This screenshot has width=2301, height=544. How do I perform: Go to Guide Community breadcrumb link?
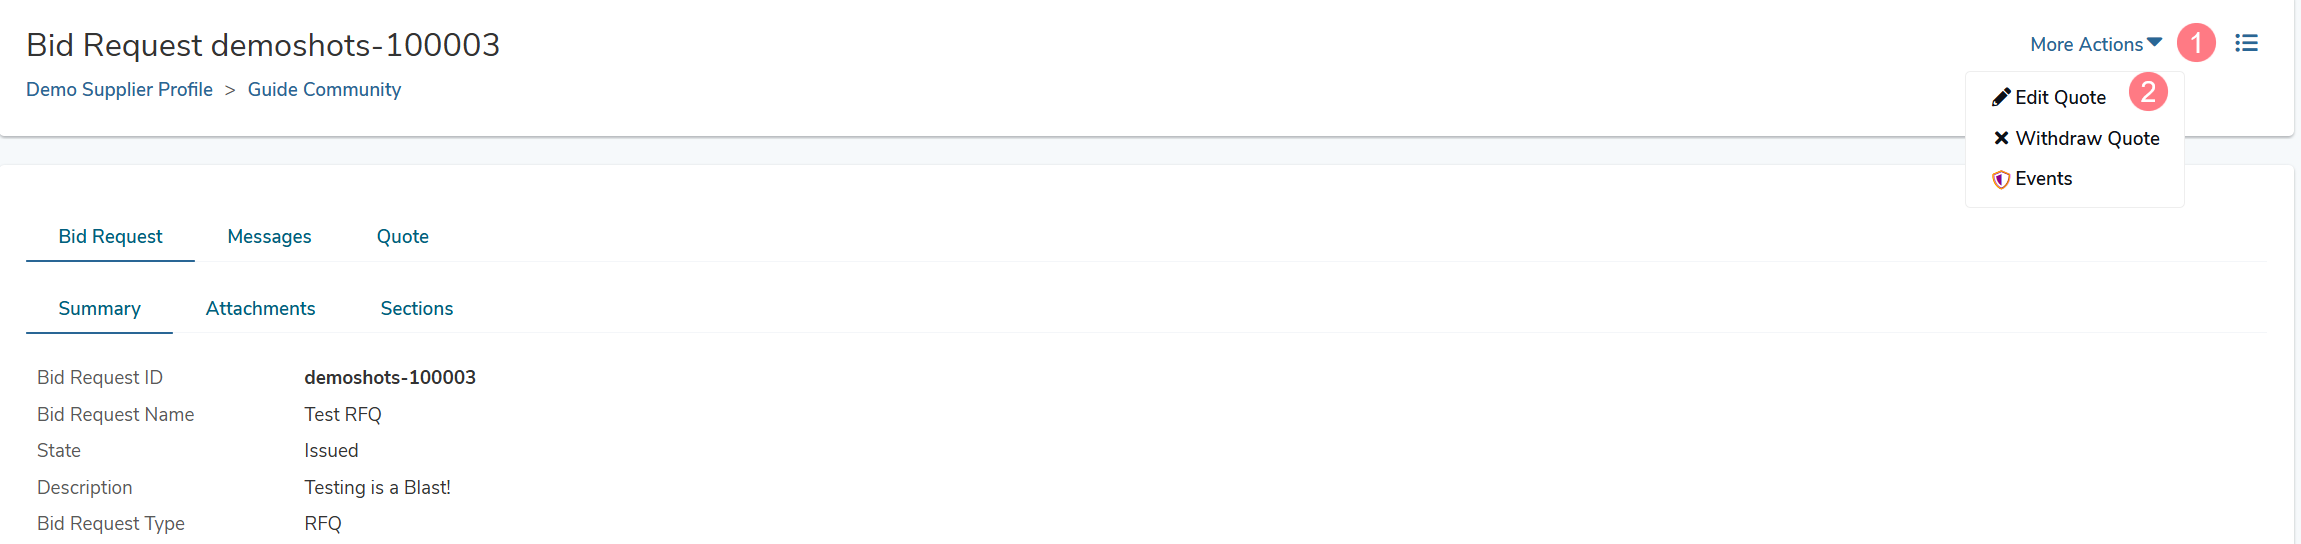coord(324,90)
